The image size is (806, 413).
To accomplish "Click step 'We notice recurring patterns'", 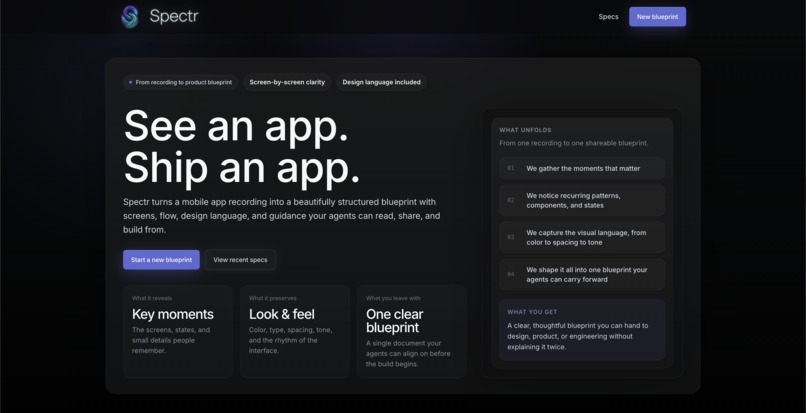I will 582,200.
